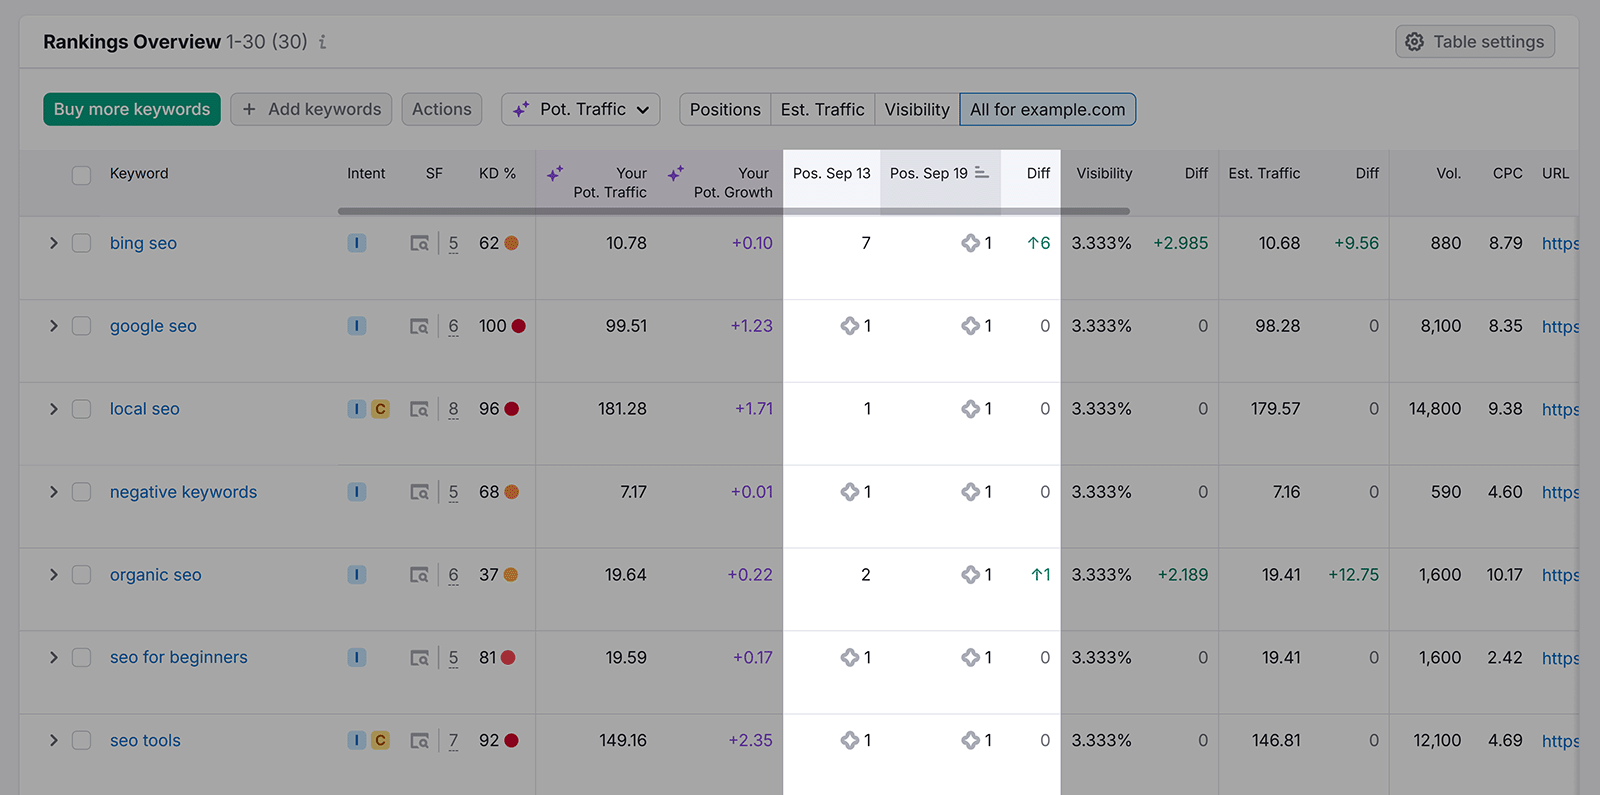Click the Commercial intent badge for seo tools
The image size is (1600, 795).
(380, 741)
